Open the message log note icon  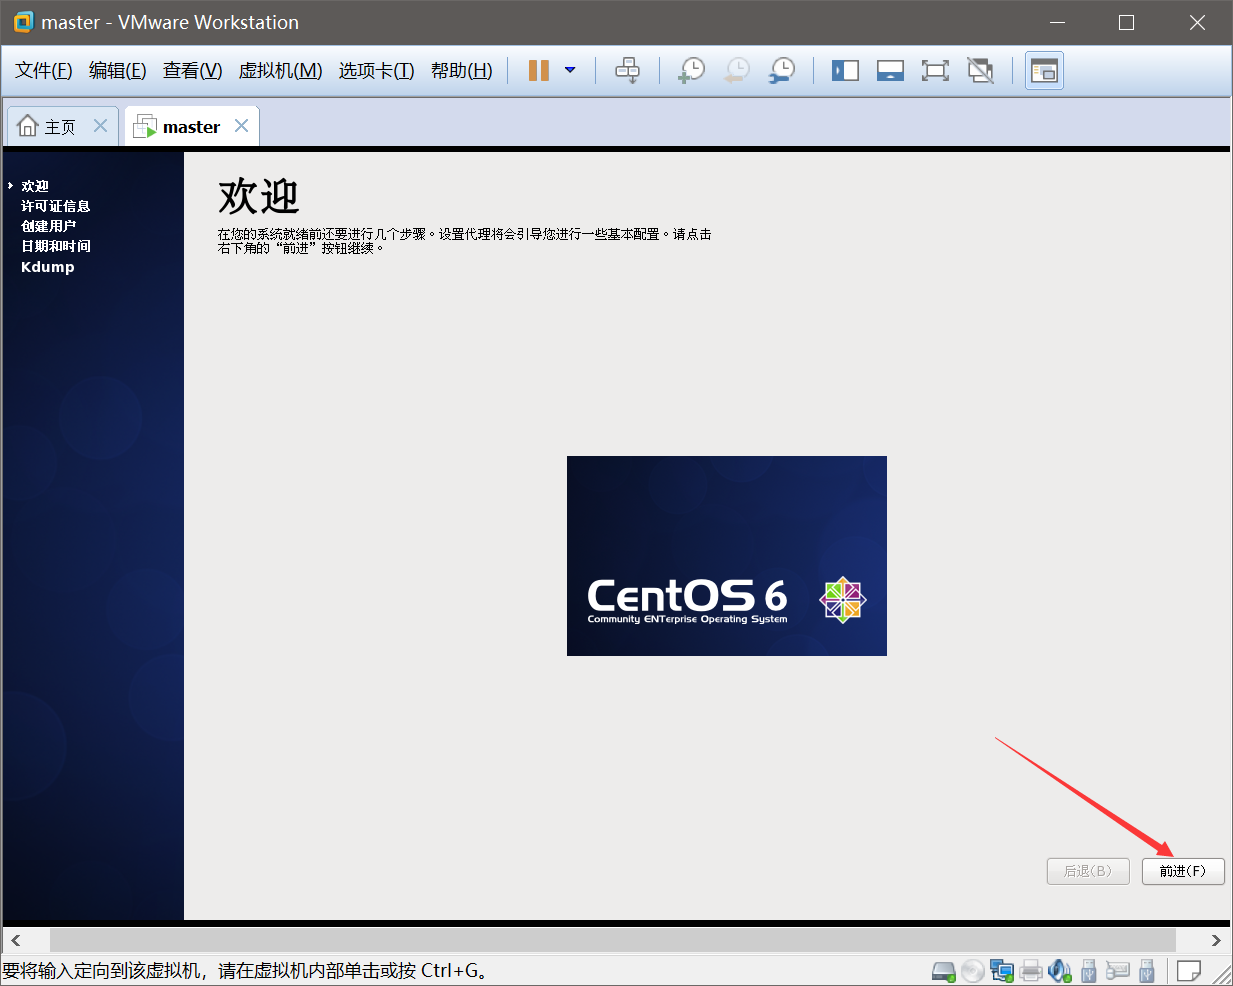1189,970
